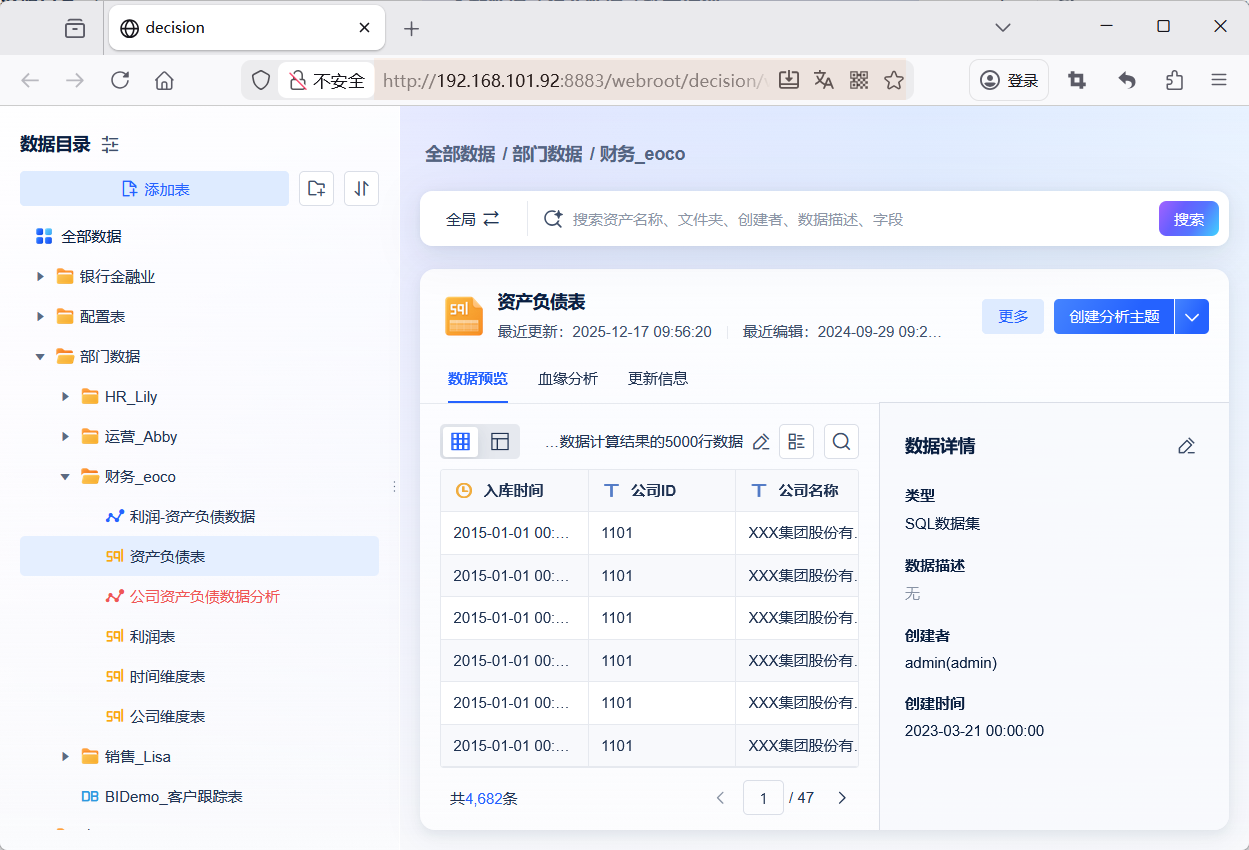Image resolution: width=1249 pixels, height=850 pixels.
Task: Open dropdown arrow next to 创建分析主题
Action: (x=1192, y=316)
